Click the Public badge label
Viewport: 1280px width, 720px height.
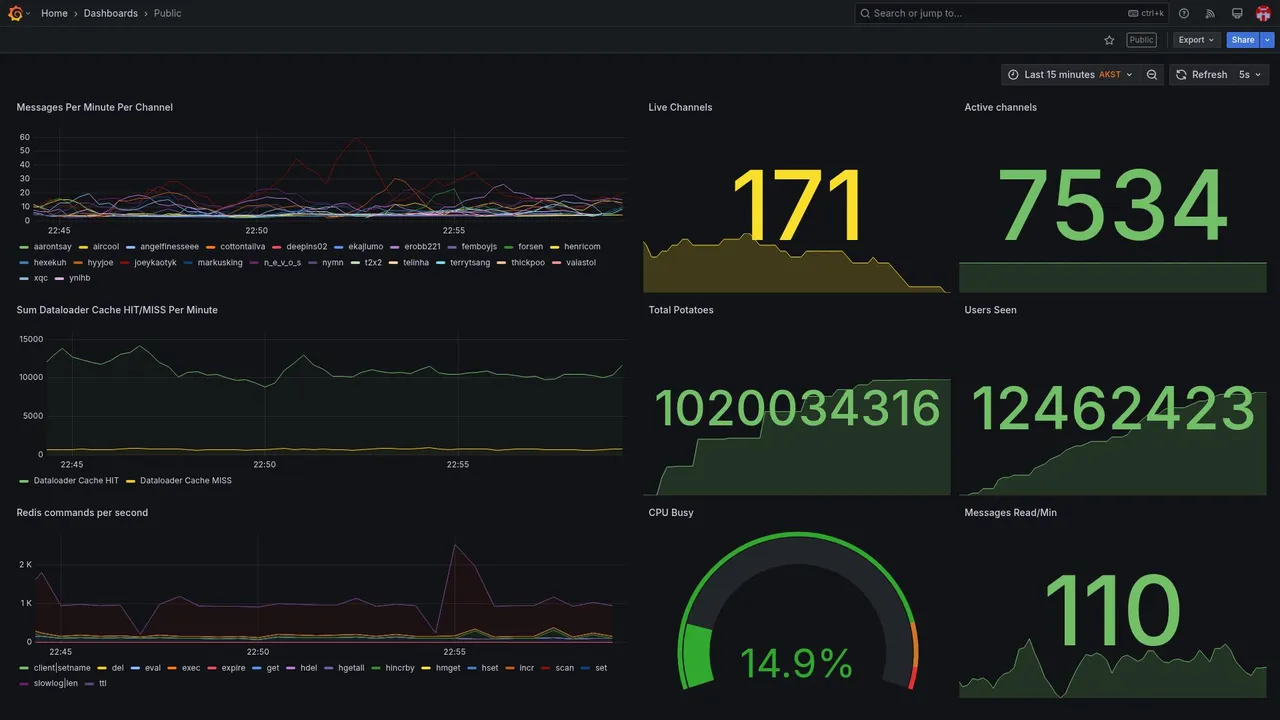pyautogui.click(x=1141, y=40)
